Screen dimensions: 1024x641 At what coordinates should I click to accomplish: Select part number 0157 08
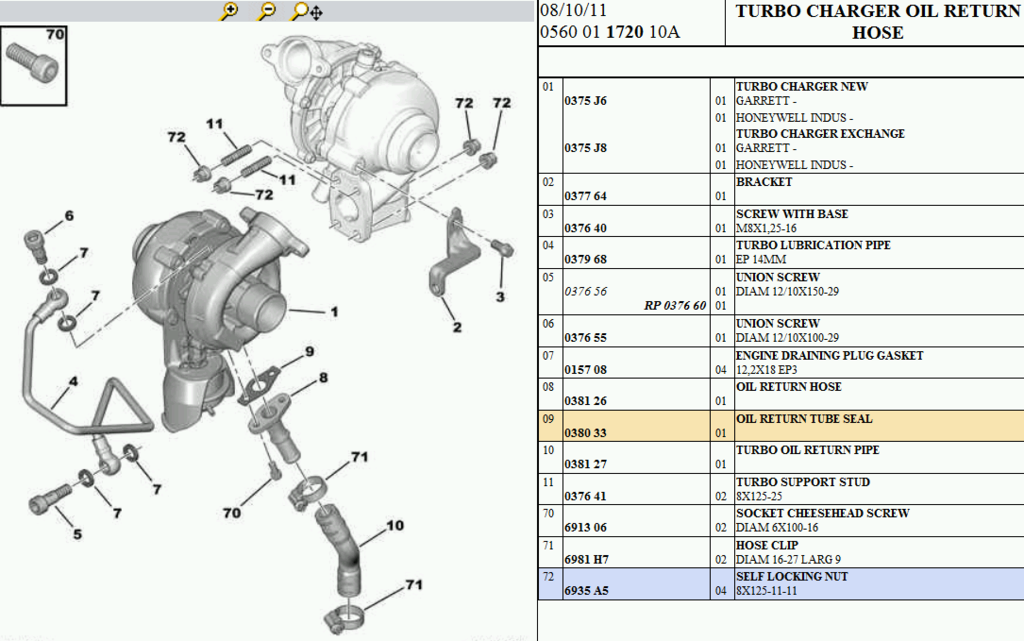point(586,369)
